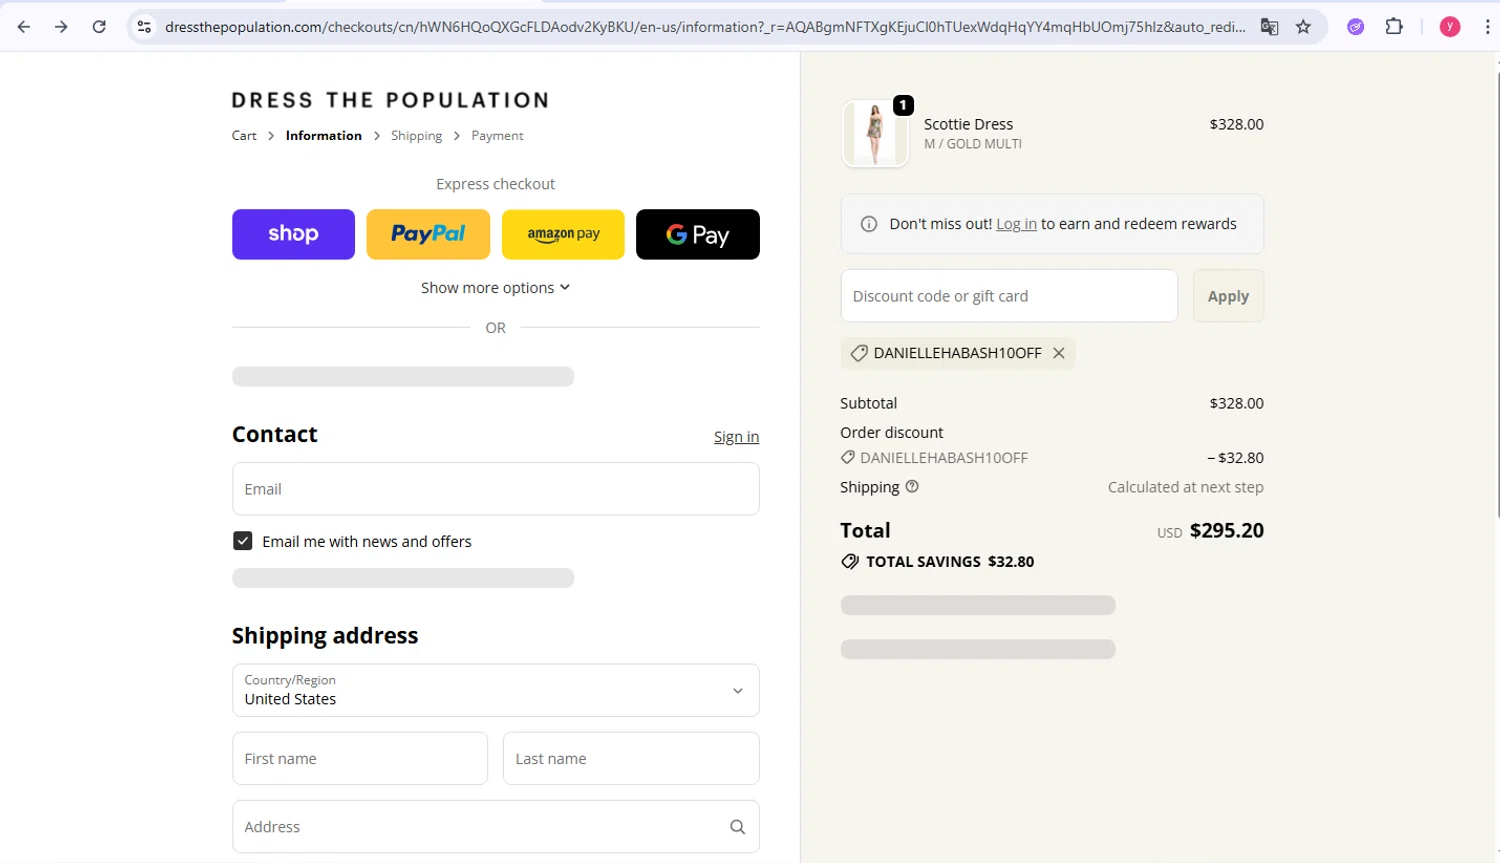Image resolution: width=1500 pixels, height=863 pixels.
Task: Click the search icon in Address field
Action: (738, 827)
